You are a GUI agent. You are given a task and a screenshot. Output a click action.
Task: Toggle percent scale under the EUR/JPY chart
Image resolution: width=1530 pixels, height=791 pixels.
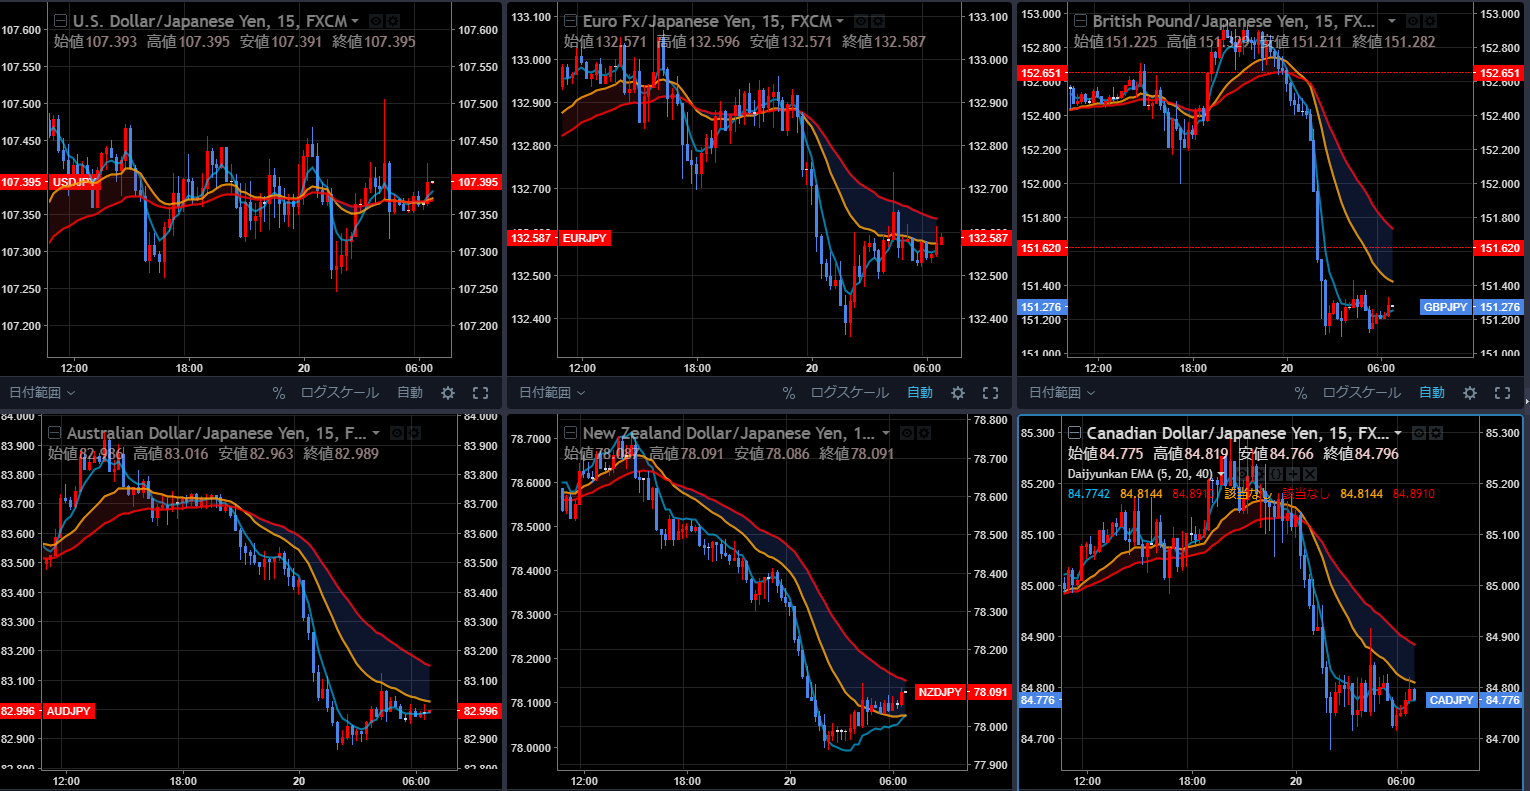tap(789, 393)
